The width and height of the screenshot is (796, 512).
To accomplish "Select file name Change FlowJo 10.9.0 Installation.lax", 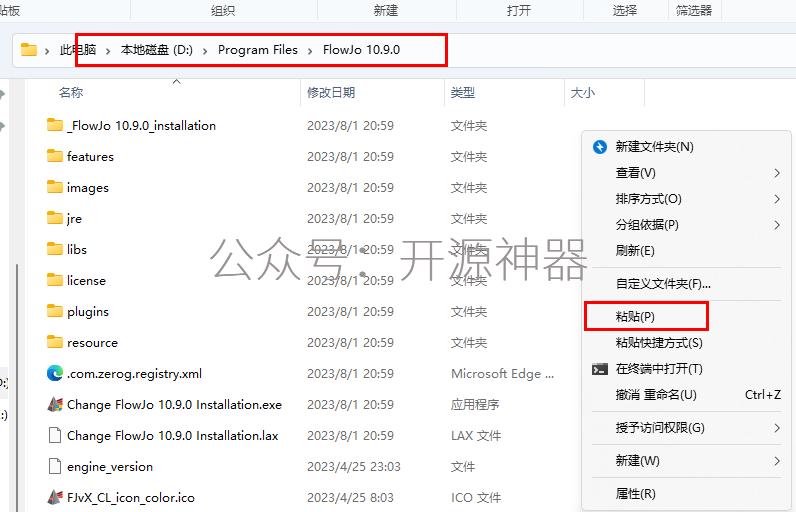I will 173,436.
